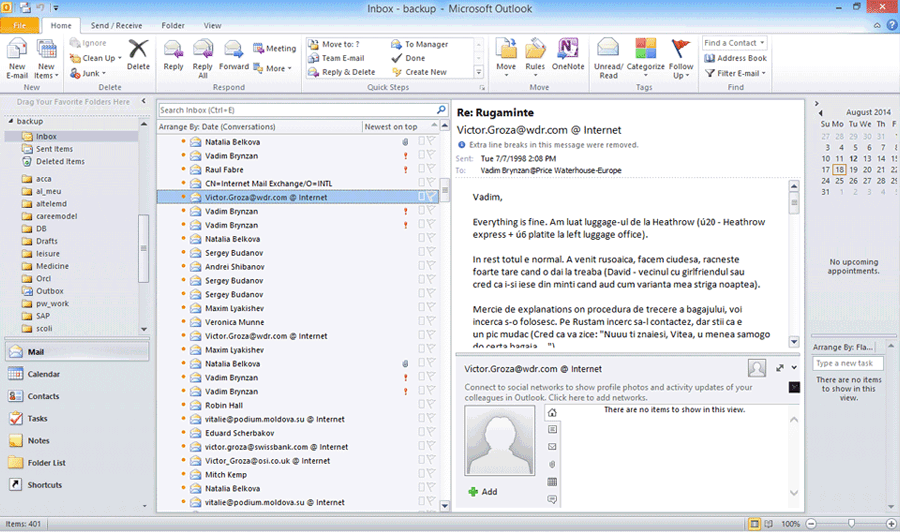Toggle category box for Andrei Shibanov
Image resolution: width=900 pixels, height=532 pixels.
click(421, 266)
